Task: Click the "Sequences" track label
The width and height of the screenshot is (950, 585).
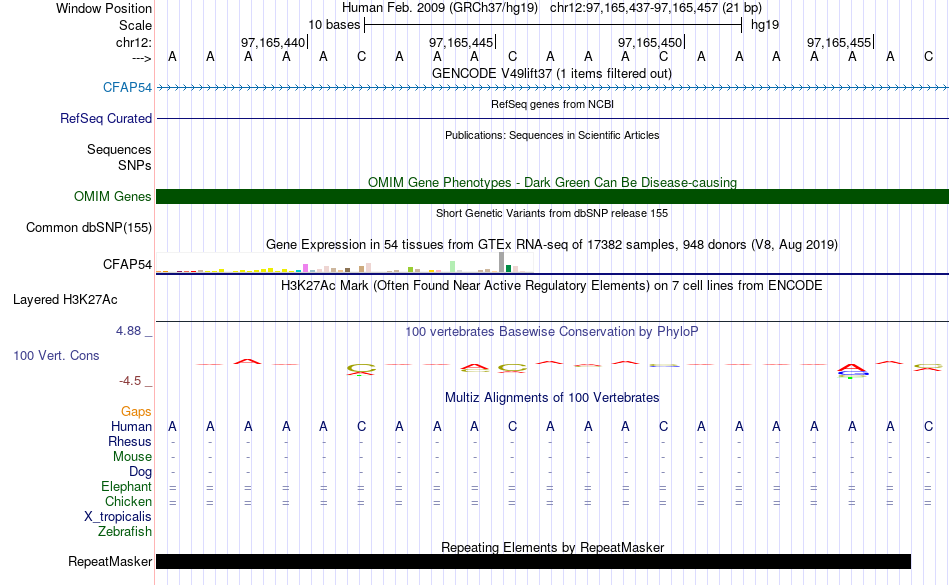Action: 119,150
